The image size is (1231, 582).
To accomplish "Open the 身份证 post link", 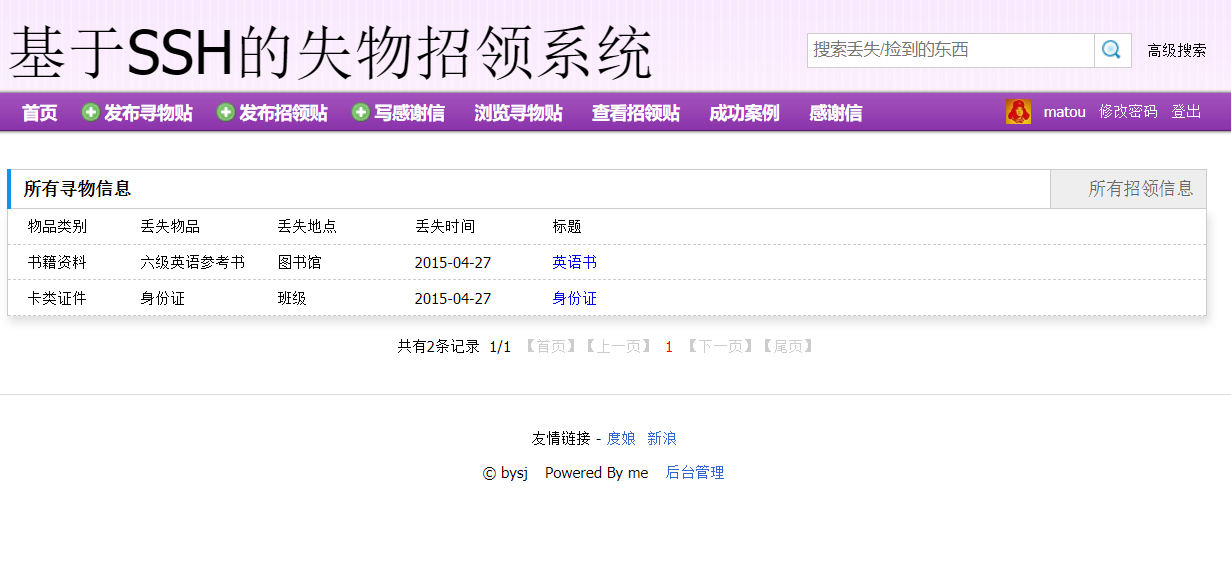I will pyautogui.click(x=575, y=297).
